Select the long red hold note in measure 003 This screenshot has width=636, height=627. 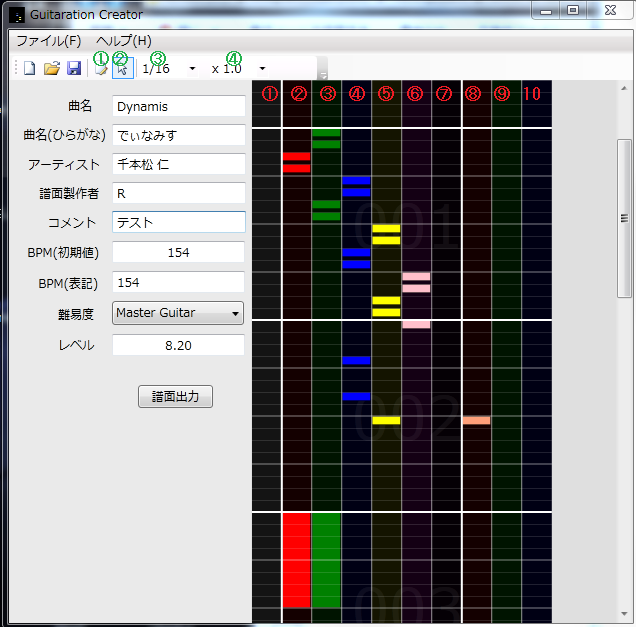pos(297,560)
